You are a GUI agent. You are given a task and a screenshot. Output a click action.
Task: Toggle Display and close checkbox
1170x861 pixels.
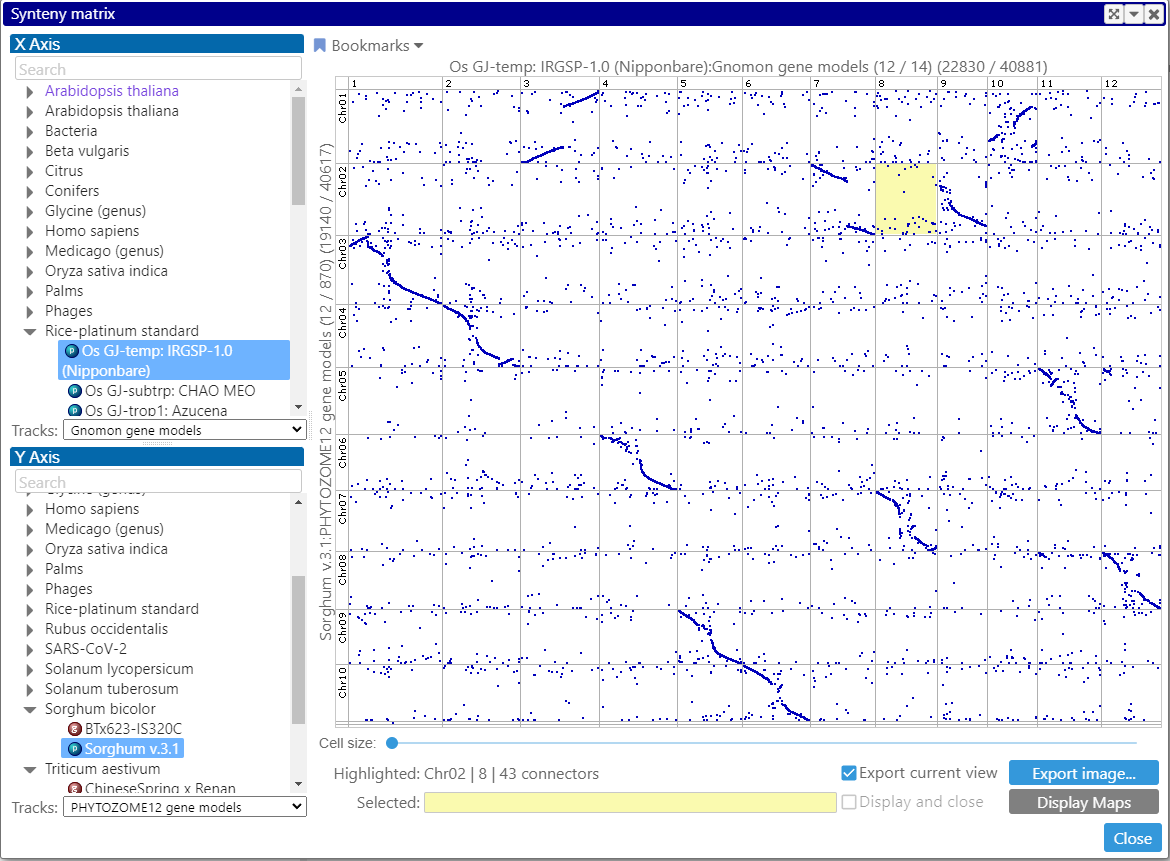848,802
